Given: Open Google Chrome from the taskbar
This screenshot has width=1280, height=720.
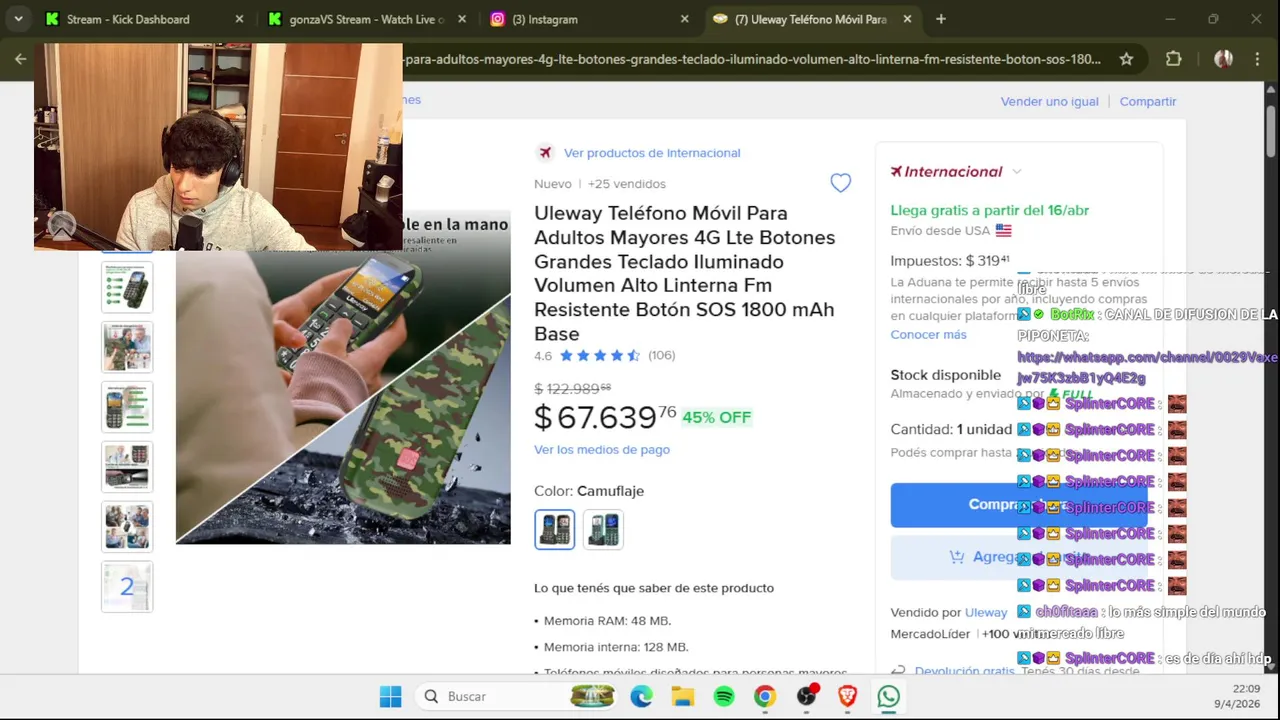Looking at the screenshot, I should [x=765, y=696].
